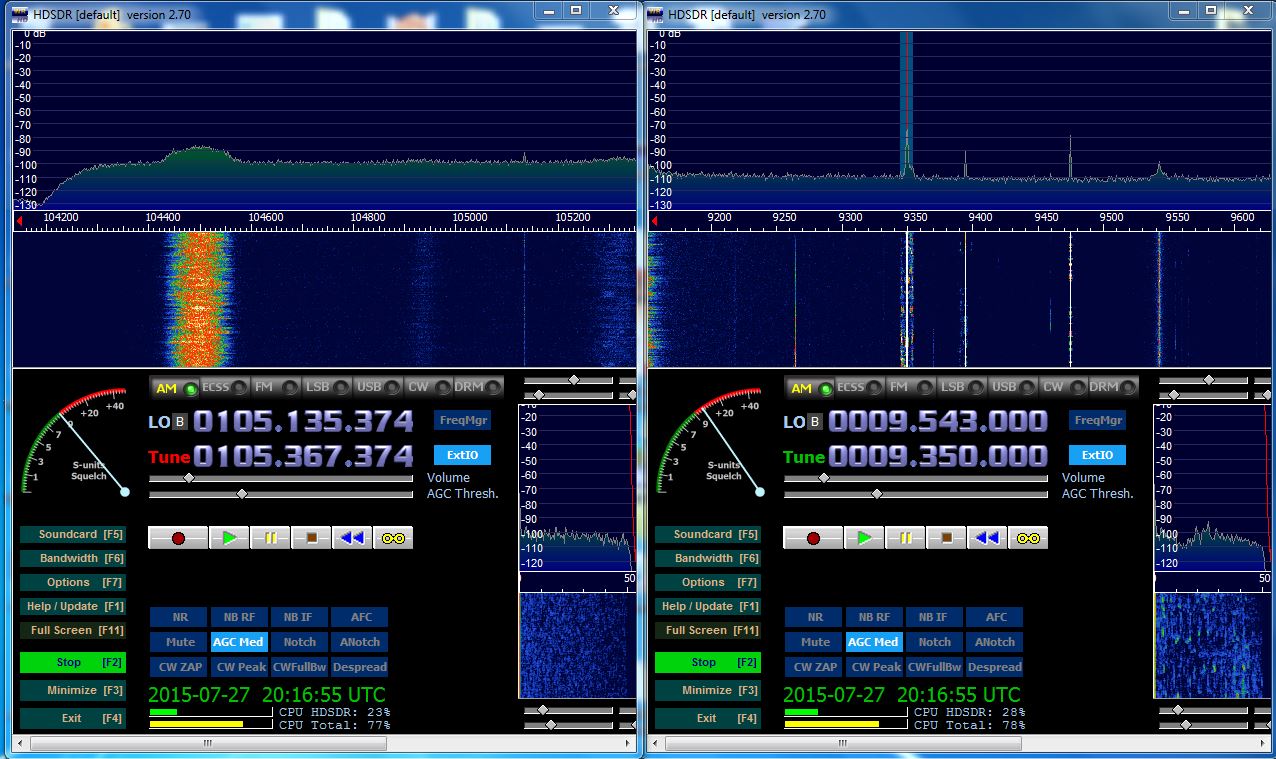
Task: Click play button in left HDSDR window
Action: (229, 538)
